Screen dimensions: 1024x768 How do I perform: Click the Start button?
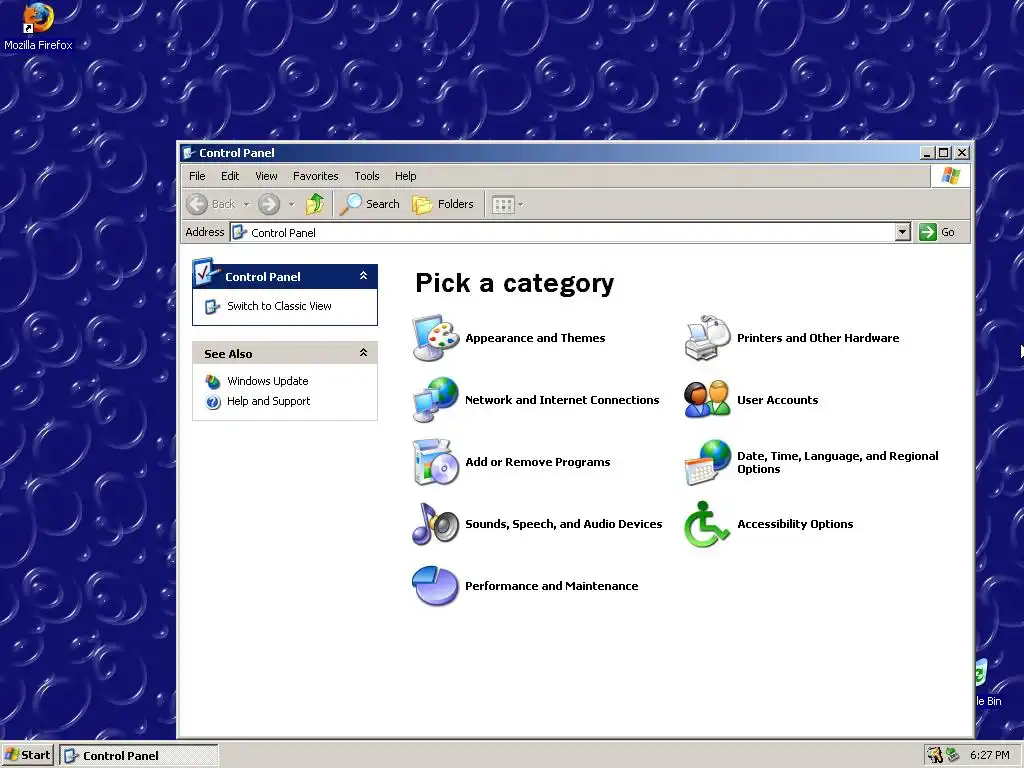pyautogui.click(x=28, y=756)
